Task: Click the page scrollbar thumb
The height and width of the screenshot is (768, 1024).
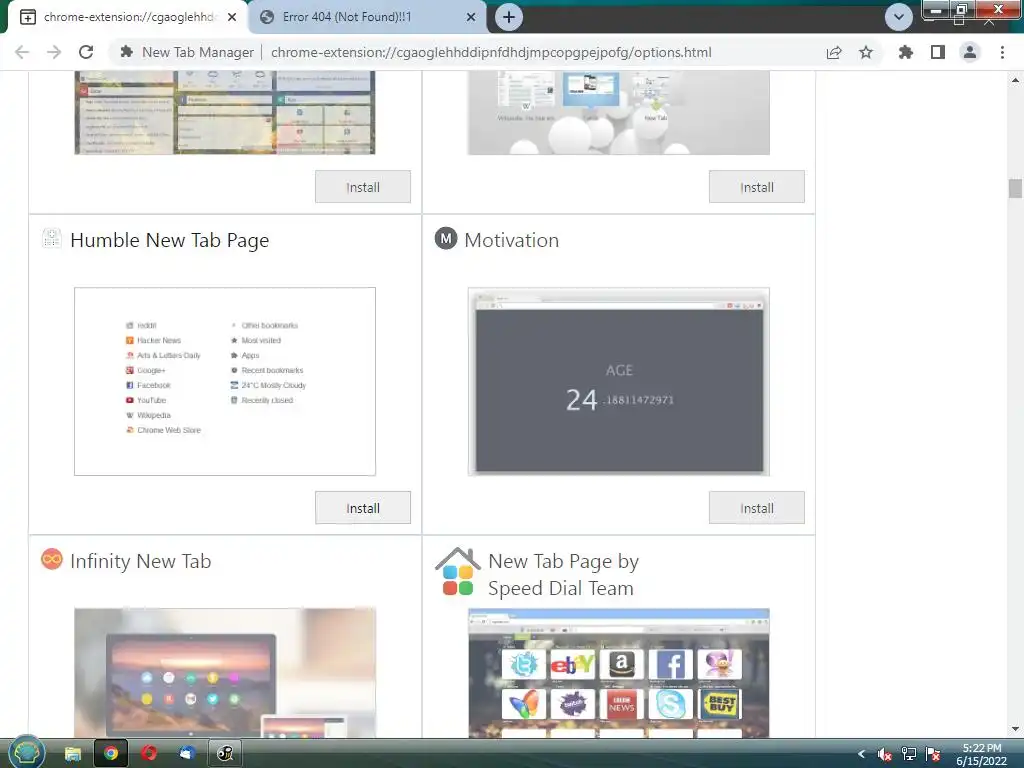Action: (1015, 188)
